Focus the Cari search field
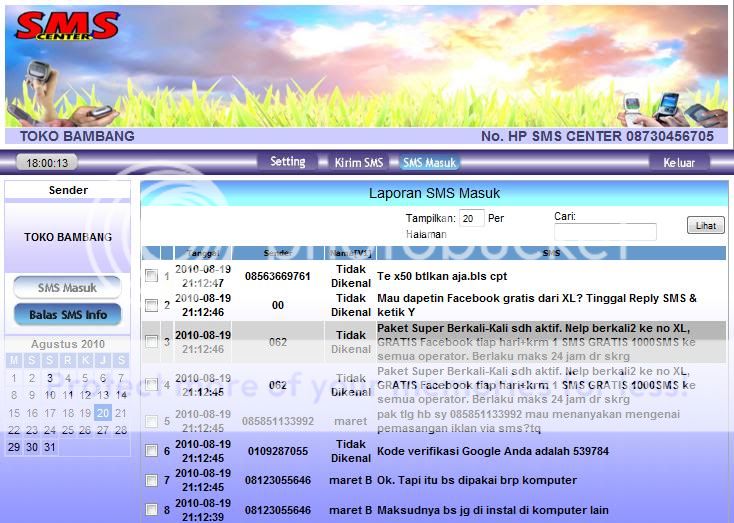This screenshot has height=523, width=734. 605,232
